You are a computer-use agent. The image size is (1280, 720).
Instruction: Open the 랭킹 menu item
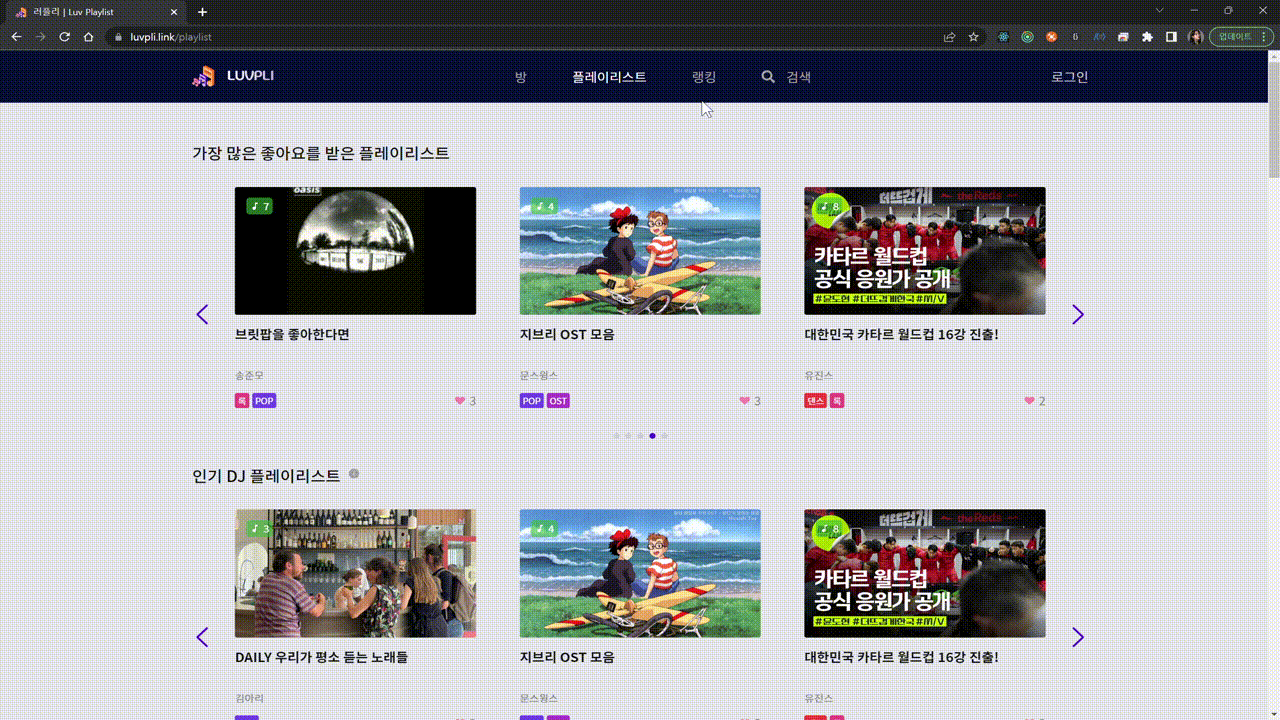pyautogui.click(x=704, y=77)
